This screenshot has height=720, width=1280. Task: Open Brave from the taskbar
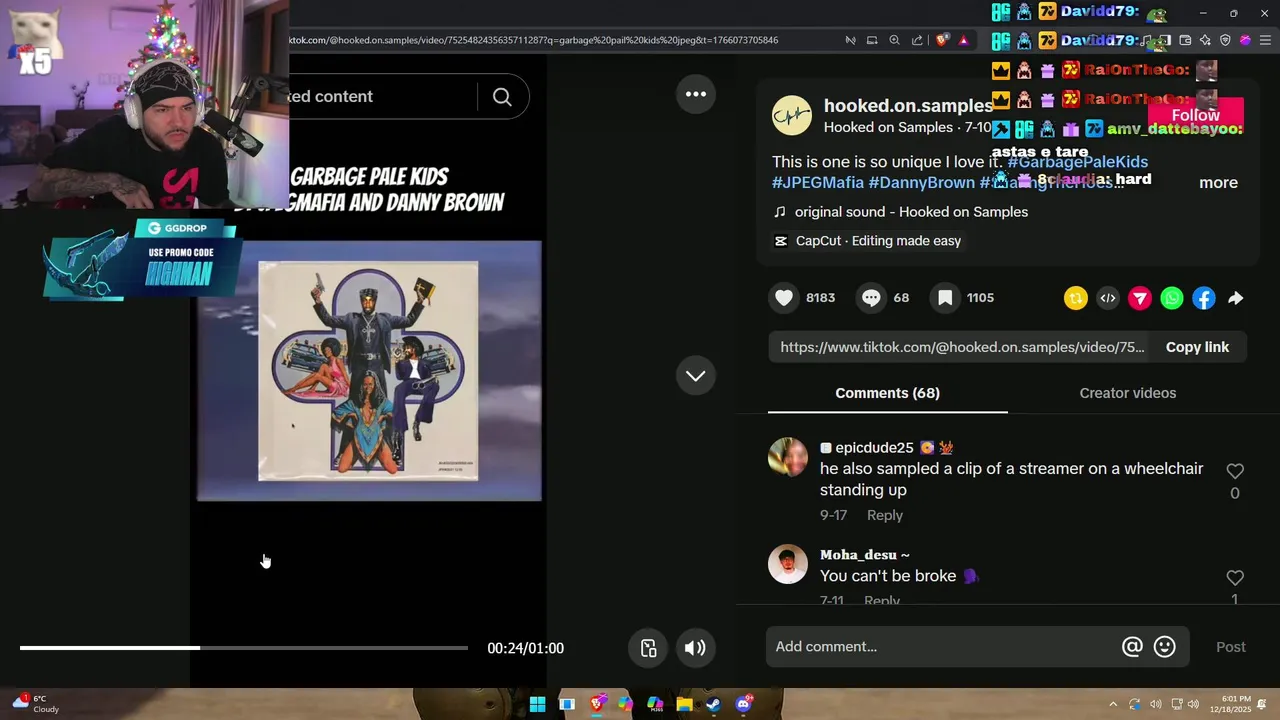597,704
